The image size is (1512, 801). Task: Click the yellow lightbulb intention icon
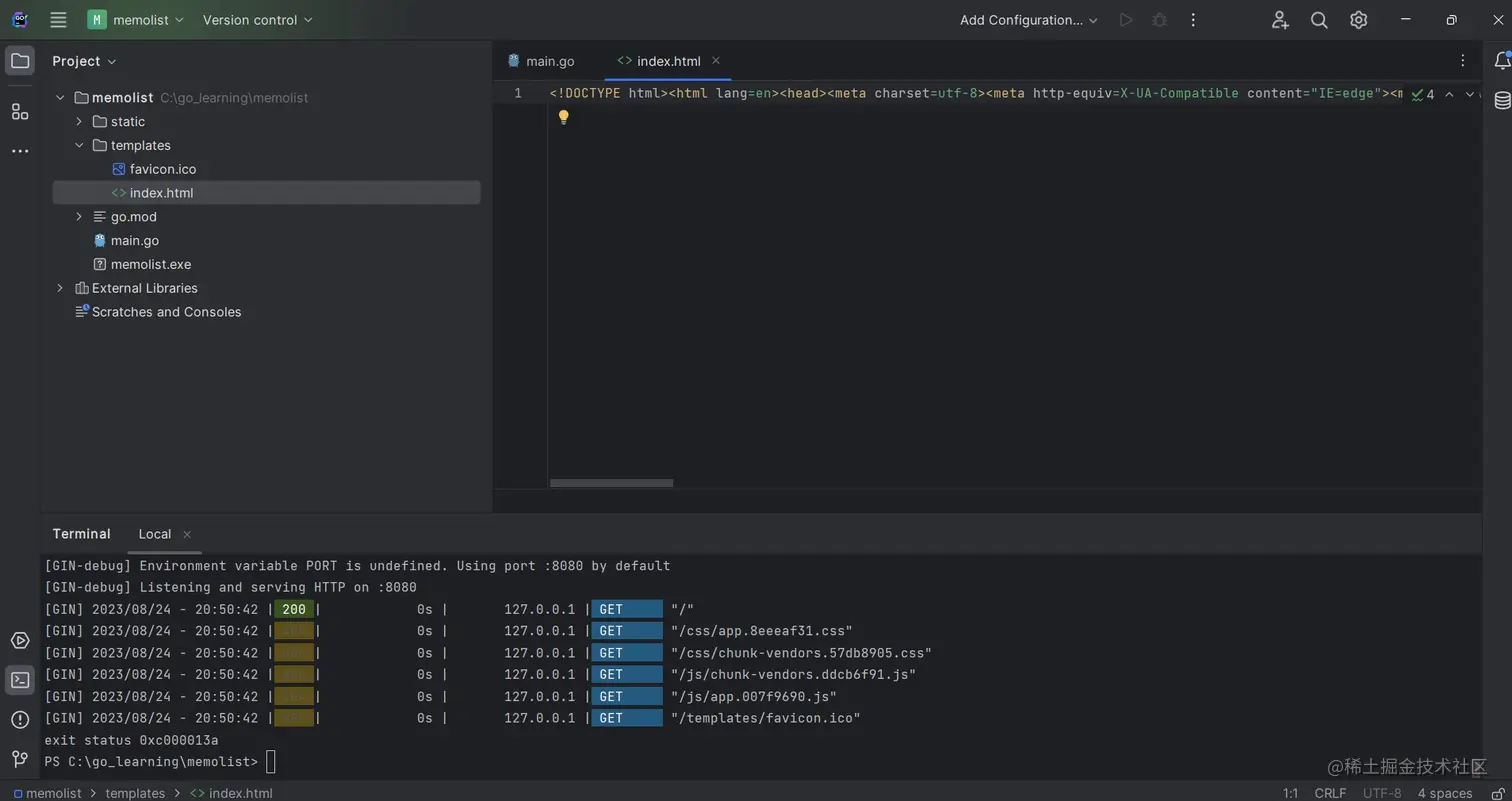(564, 117)
